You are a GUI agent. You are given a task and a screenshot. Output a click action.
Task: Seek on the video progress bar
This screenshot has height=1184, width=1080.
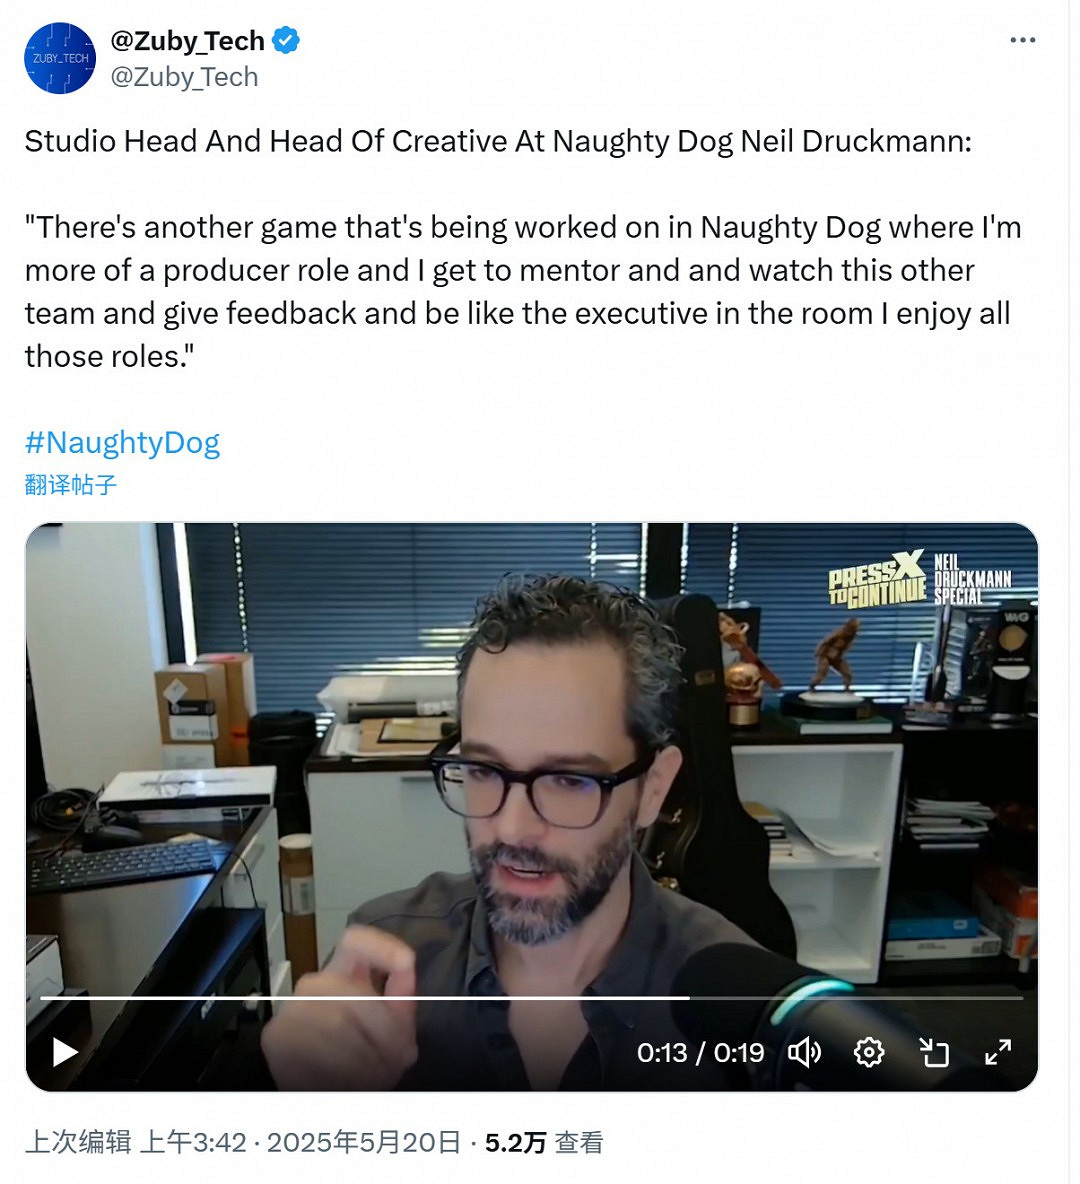pyautogui.click(x=532, y=998)
